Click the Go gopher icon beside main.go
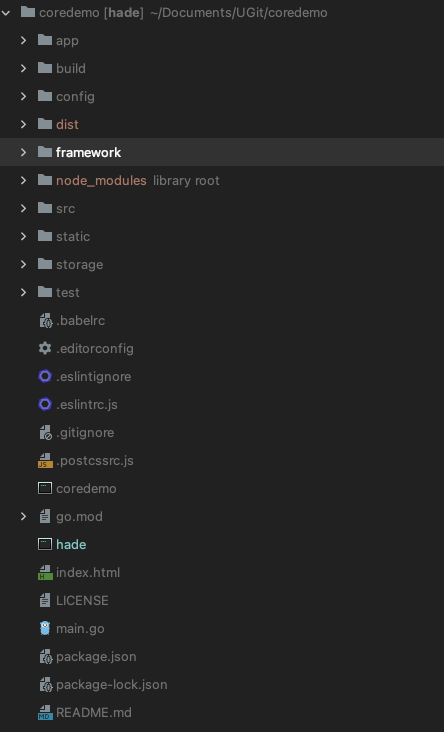The image size is (444, 732). pyautogui.click(x=45, y=628)
